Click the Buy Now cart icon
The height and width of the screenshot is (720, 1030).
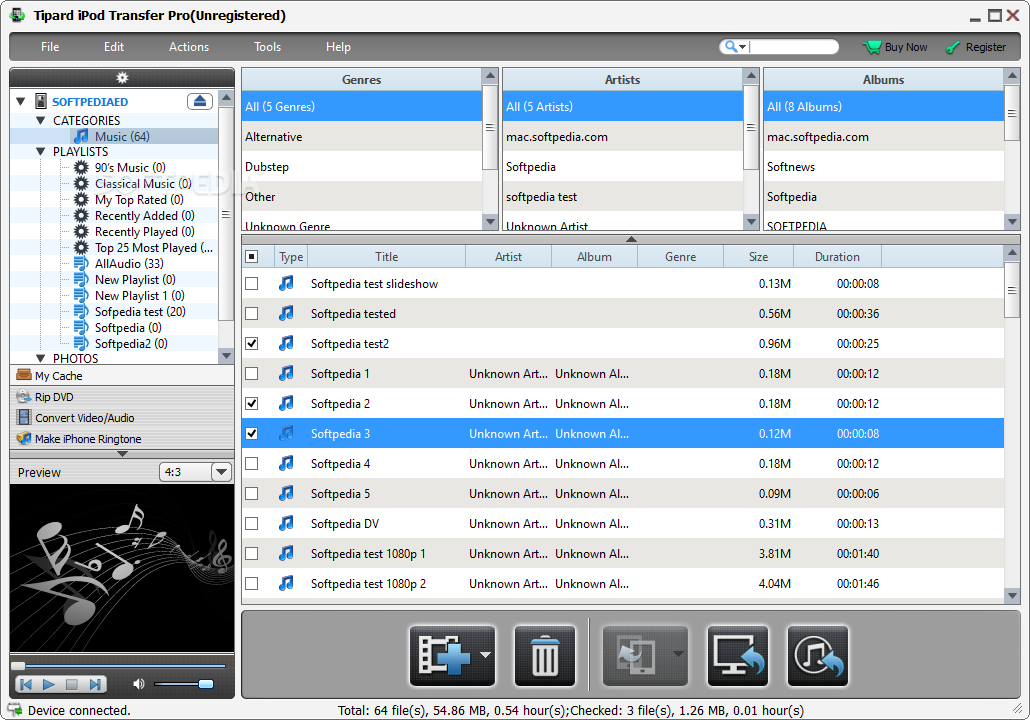point(872,47)
